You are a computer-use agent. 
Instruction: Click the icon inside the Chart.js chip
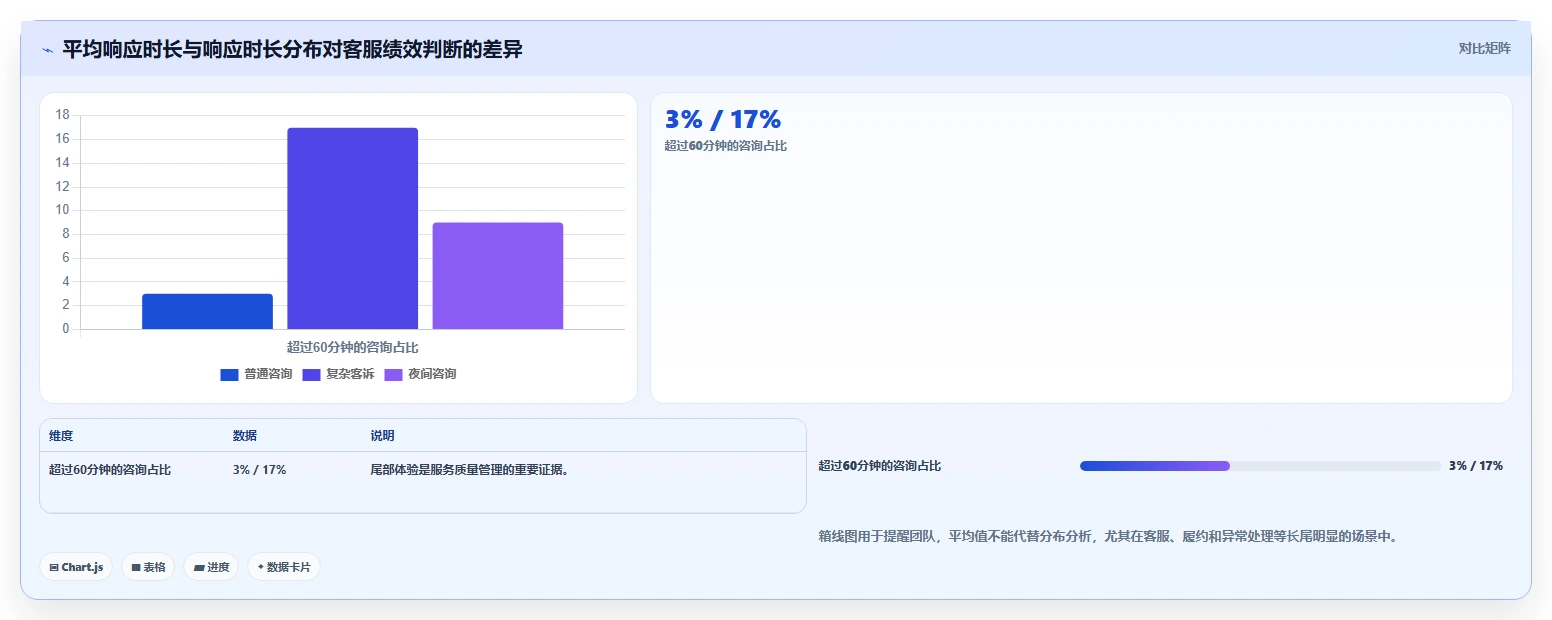54,567
